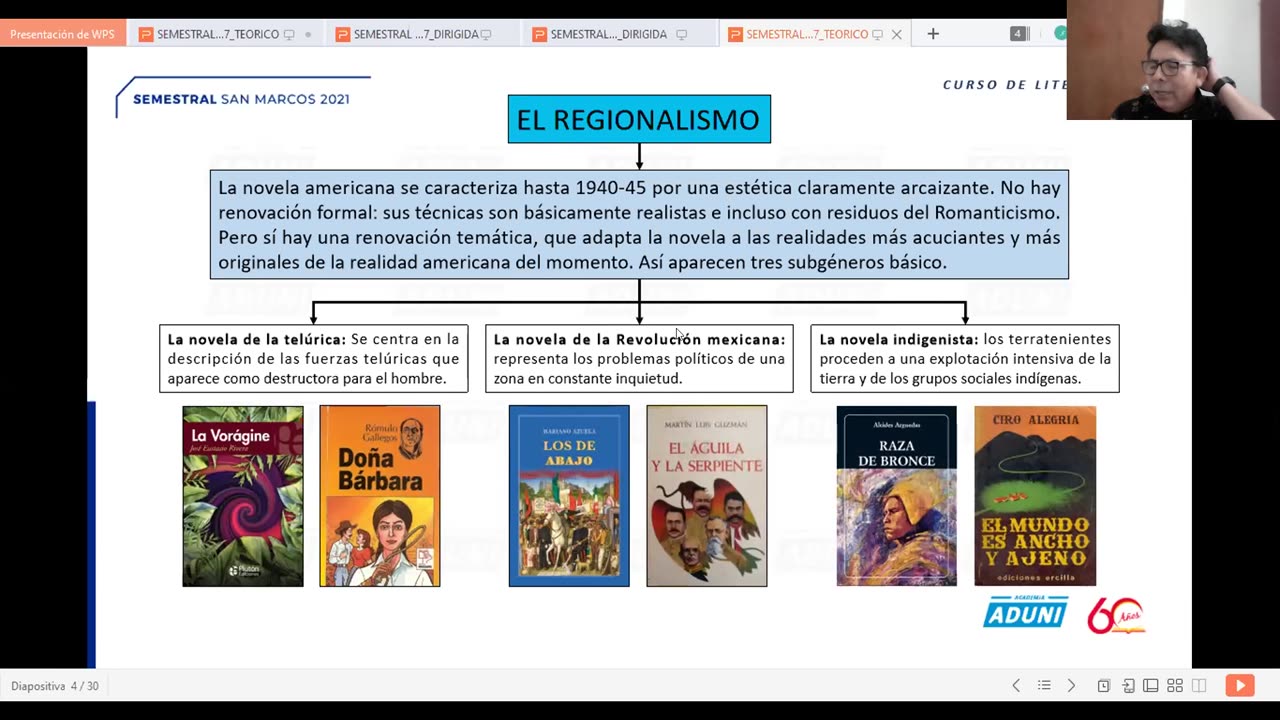The width and height of the screenshot is (1280, 720).
Task: Advance to the next slide arrow
Action: click(x=1071, y=686)
